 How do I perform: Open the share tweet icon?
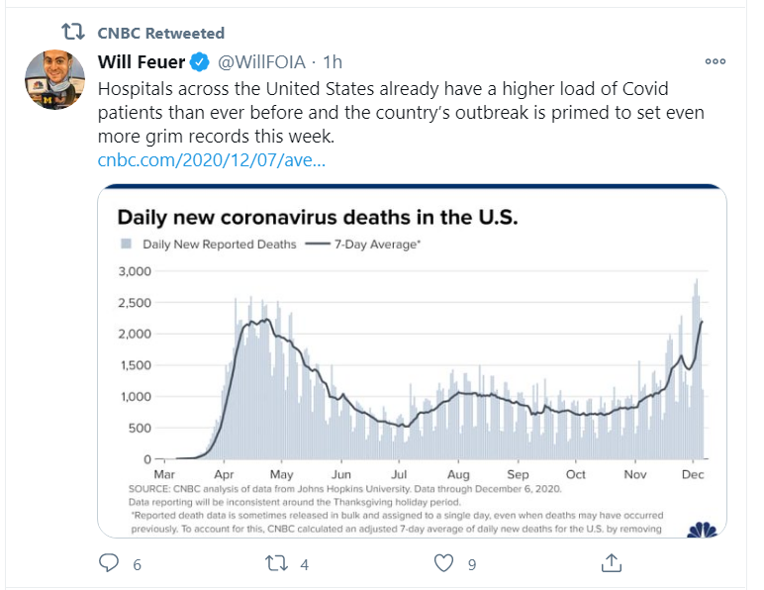(611, 564)
